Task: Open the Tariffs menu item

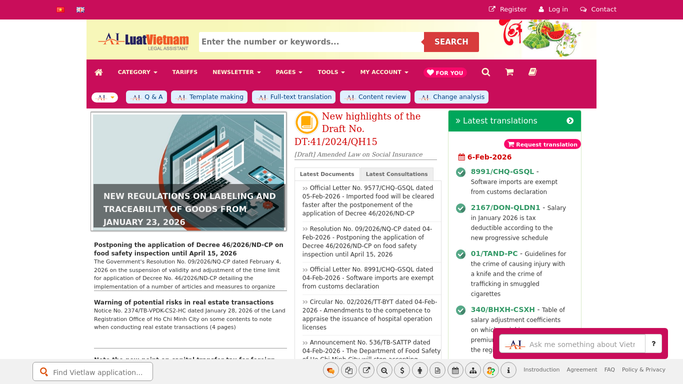Action: (x=185, y=72)
